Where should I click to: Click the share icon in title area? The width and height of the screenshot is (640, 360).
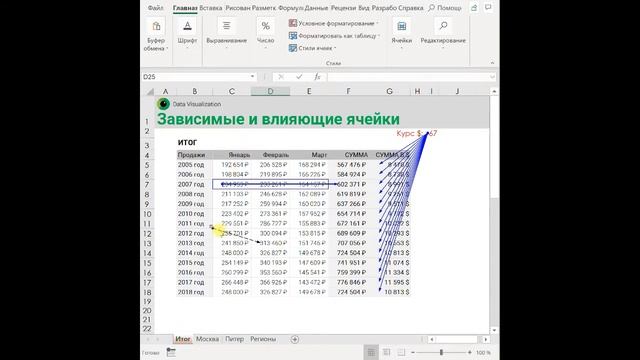(x=474, y=8)
